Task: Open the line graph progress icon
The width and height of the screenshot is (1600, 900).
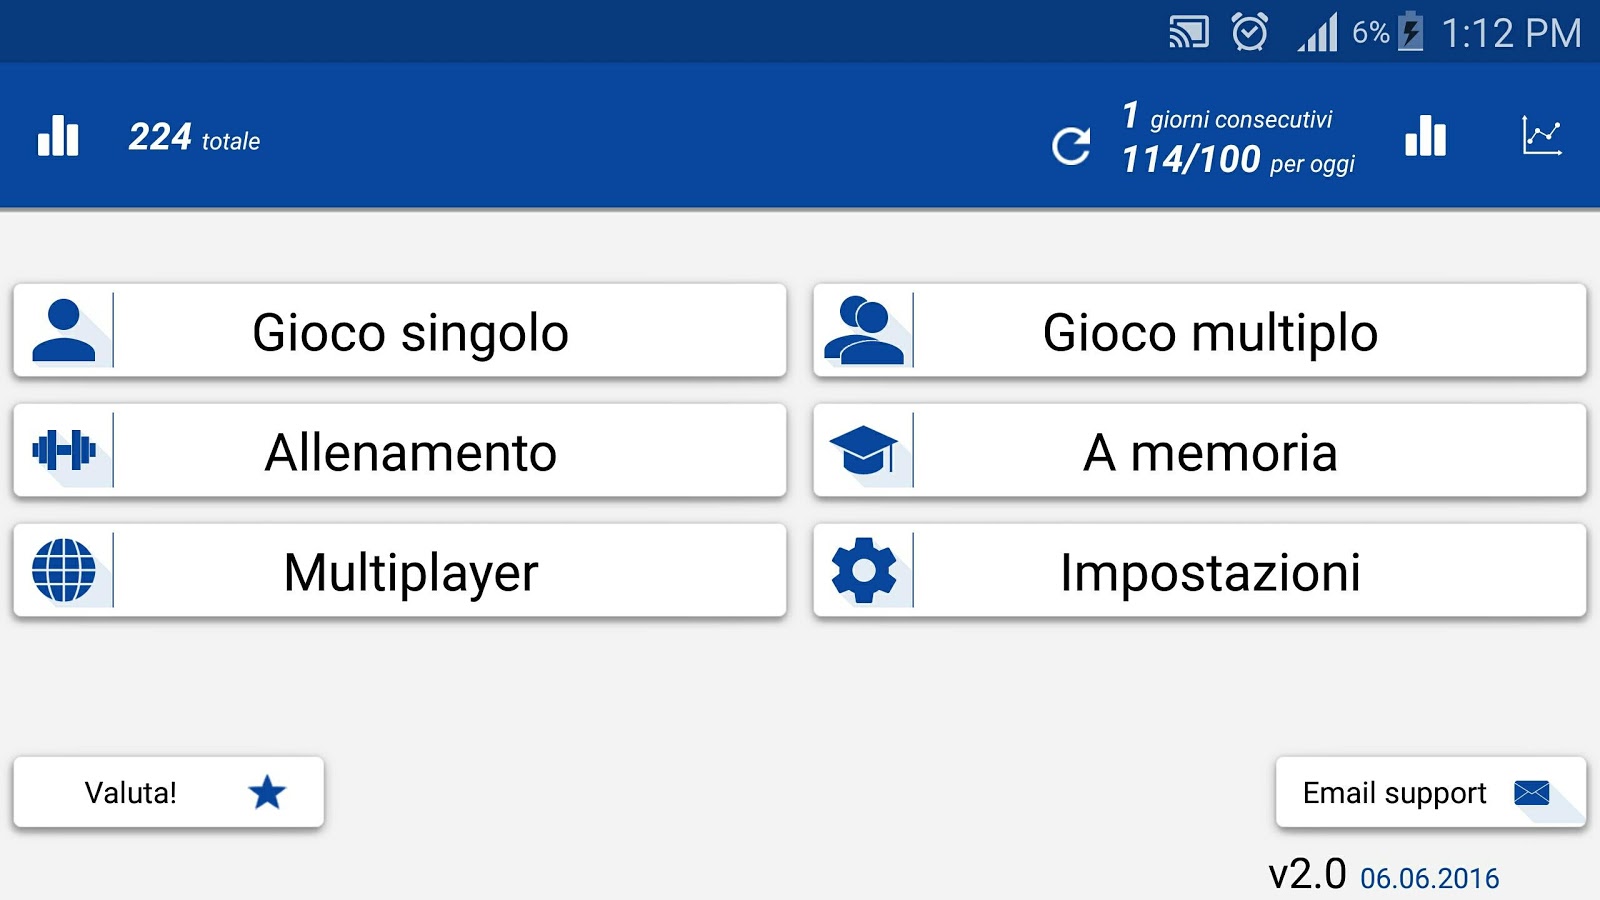Action: 1542,136
